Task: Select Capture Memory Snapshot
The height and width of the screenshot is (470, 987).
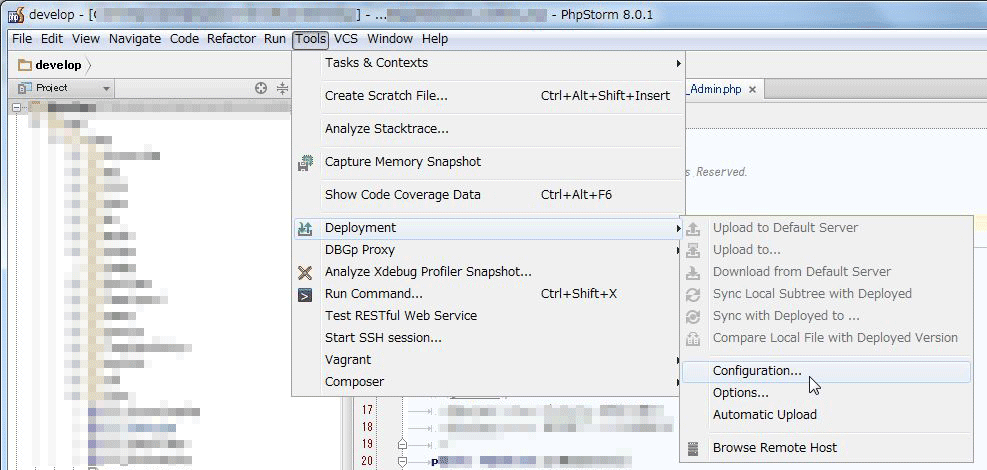Action: click(488, 162)
